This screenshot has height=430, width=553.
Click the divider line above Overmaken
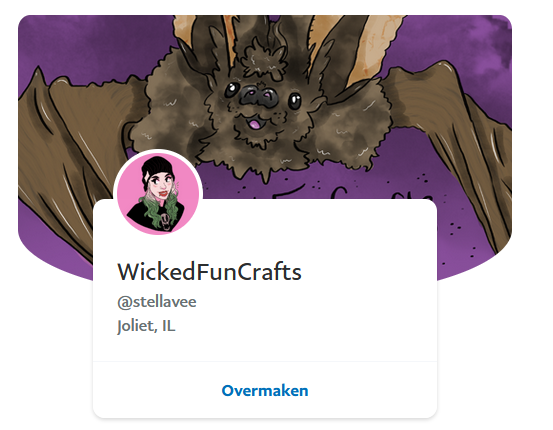pos(265,362)
